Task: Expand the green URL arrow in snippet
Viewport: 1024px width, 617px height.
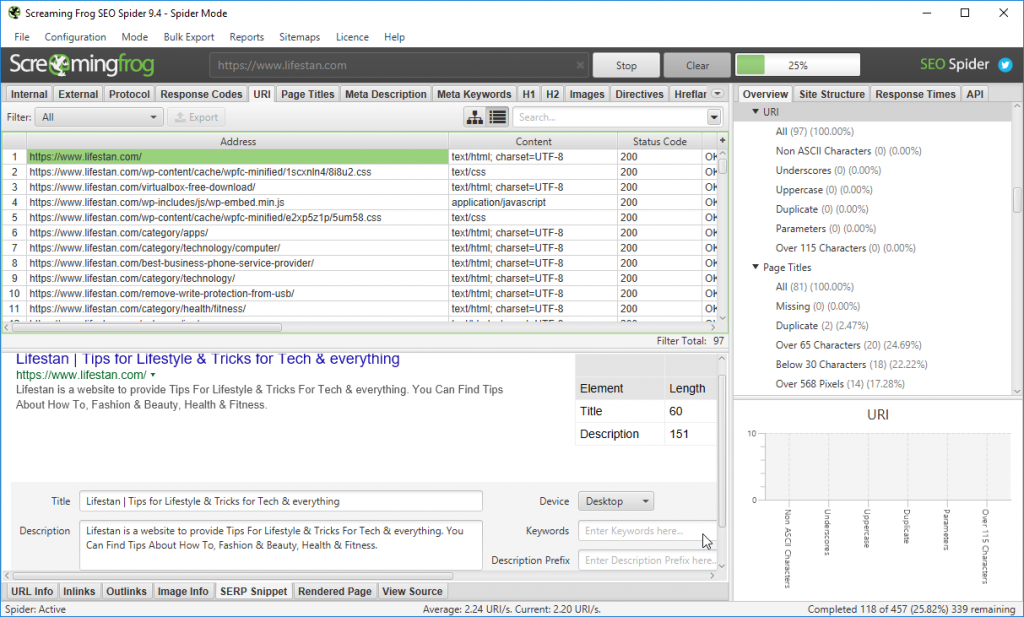Action: click(153, 375)
